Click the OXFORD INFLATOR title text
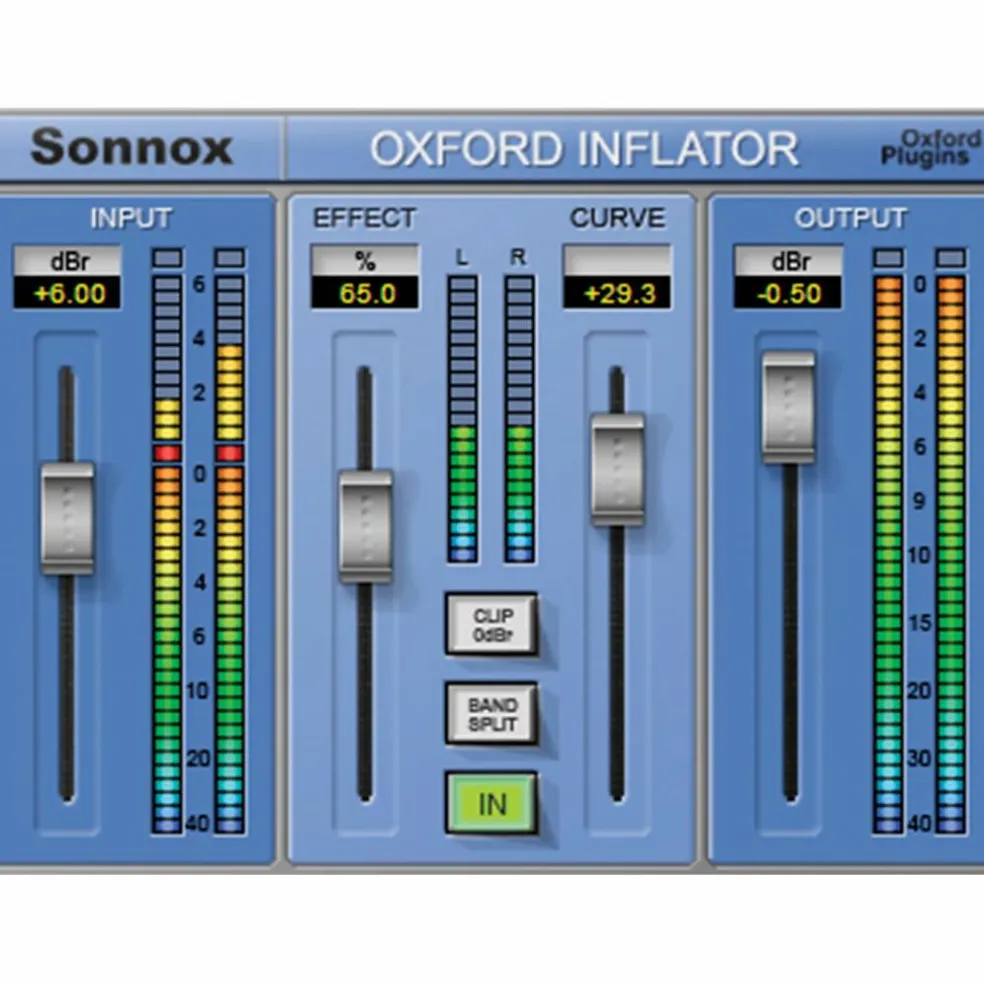The height and width of the screenshot is (984, 984). tap(584, 149)
